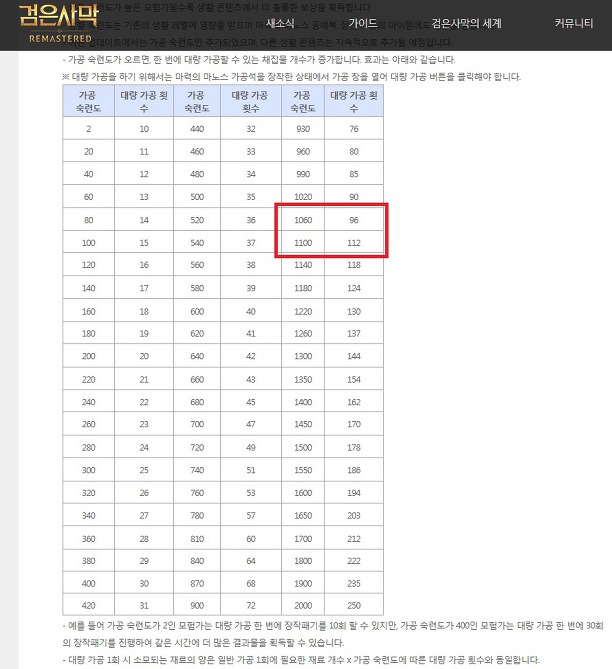
Task: Select the count value 137
Action: point(354,334)
